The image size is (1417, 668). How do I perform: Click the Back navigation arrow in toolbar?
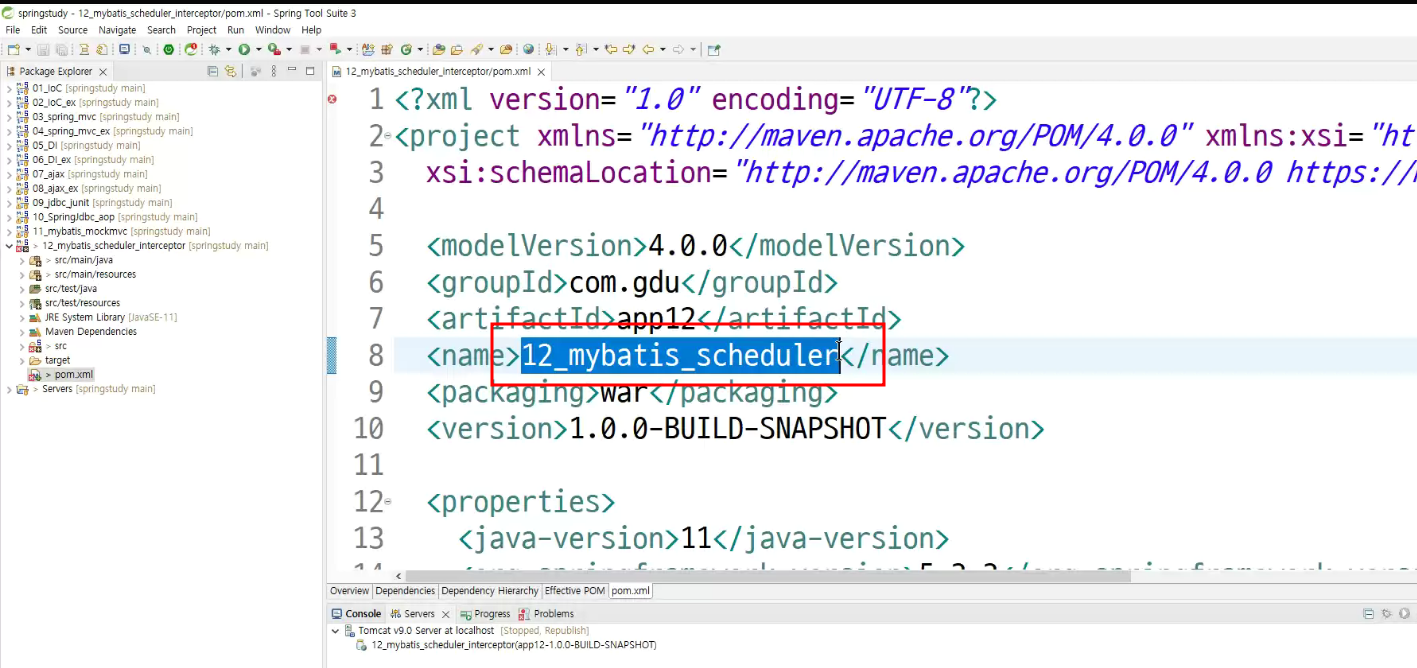click(x=648, y=49)
